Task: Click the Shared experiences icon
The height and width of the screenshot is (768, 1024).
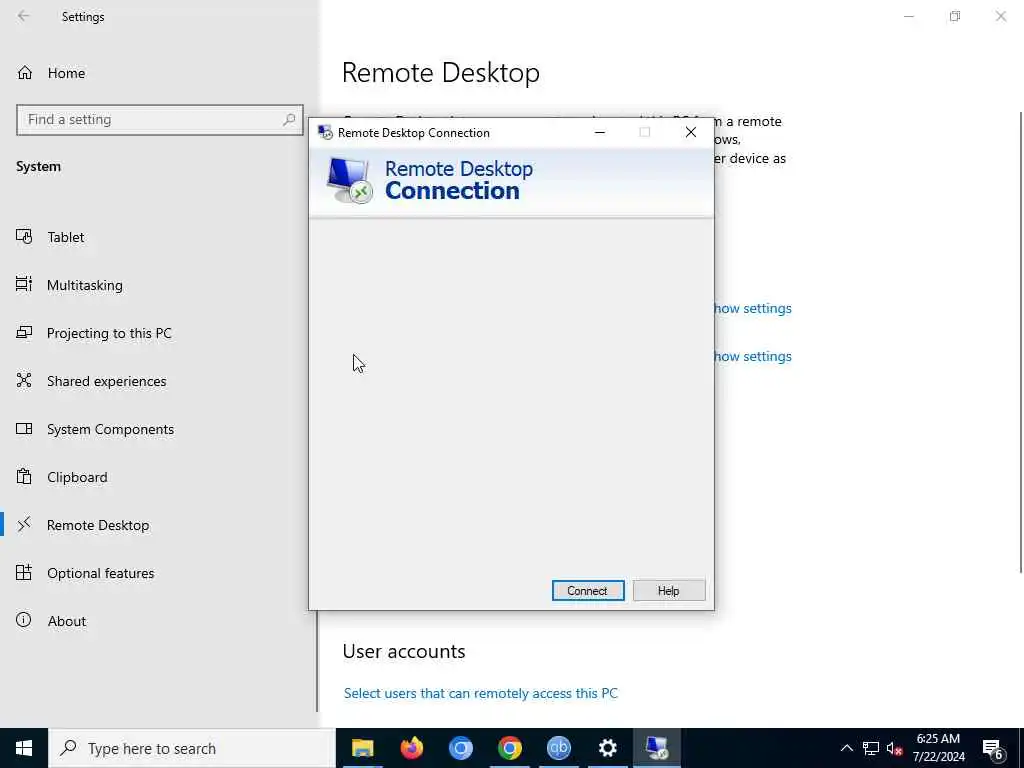Action: pos(24,380)
